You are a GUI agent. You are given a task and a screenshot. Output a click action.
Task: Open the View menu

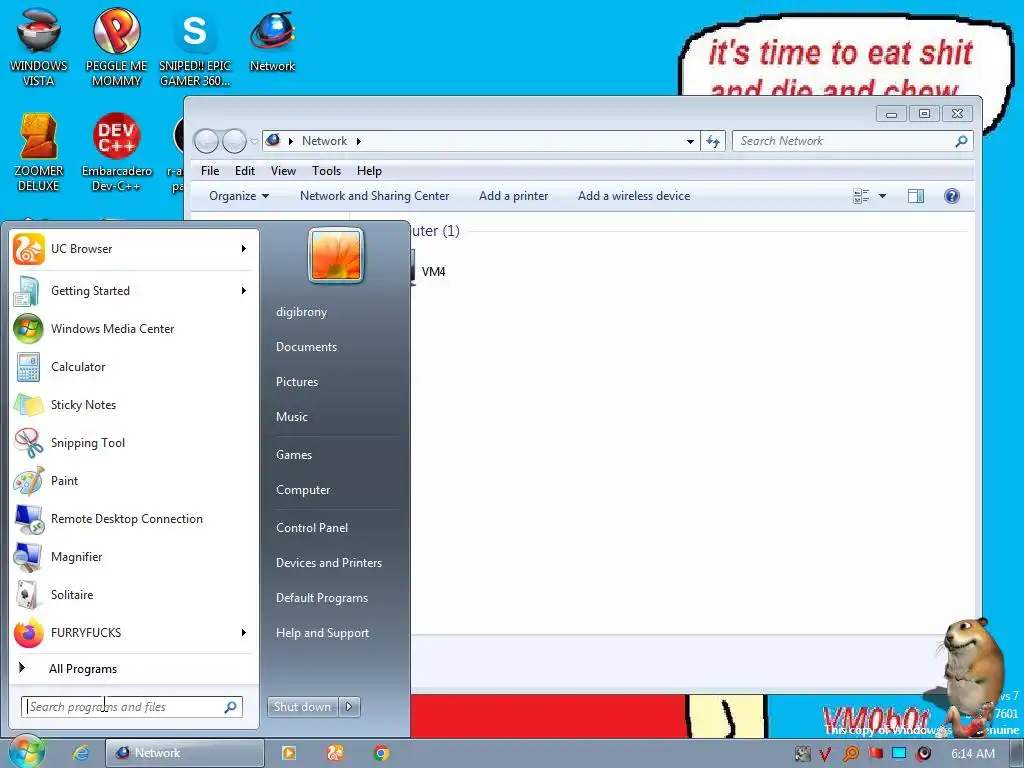283,171
